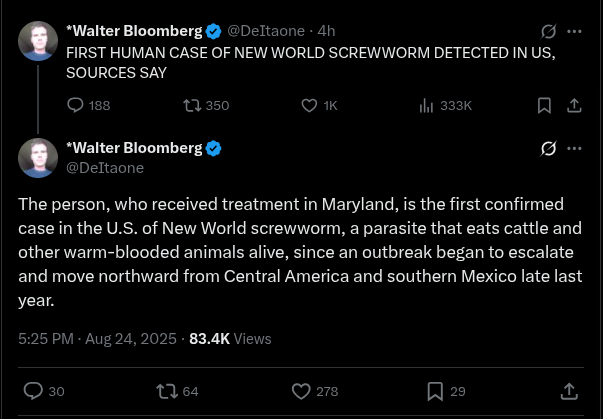Share the first tweet in thread
This screenshot has width=603, height=419.
click(574, 105)
